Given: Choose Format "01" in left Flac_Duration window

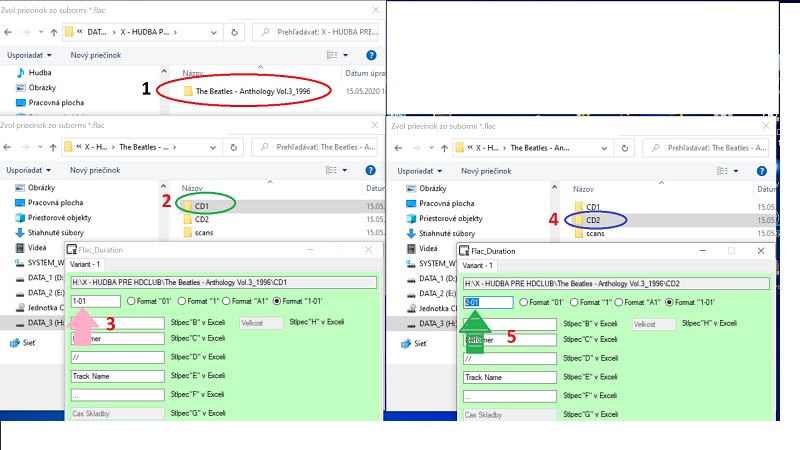Looking at the screenshot, I should click(131, 302).
